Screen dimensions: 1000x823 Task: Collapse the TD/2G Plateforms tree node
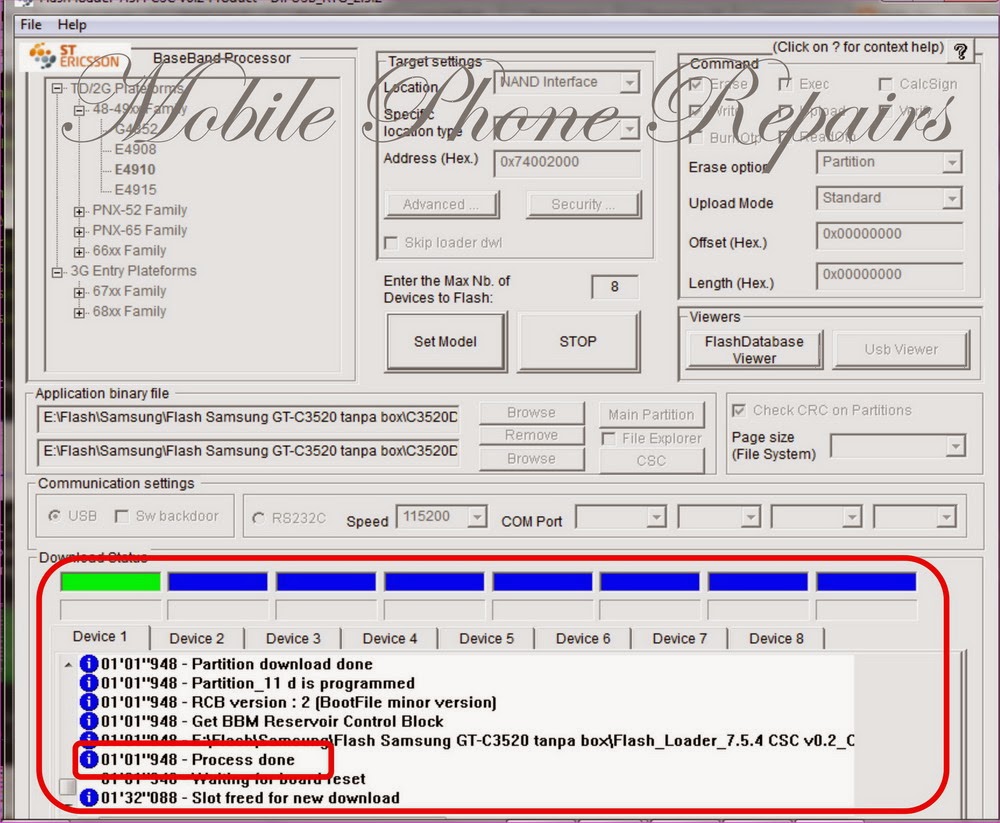pyautogui.click(x=57, y=89)
